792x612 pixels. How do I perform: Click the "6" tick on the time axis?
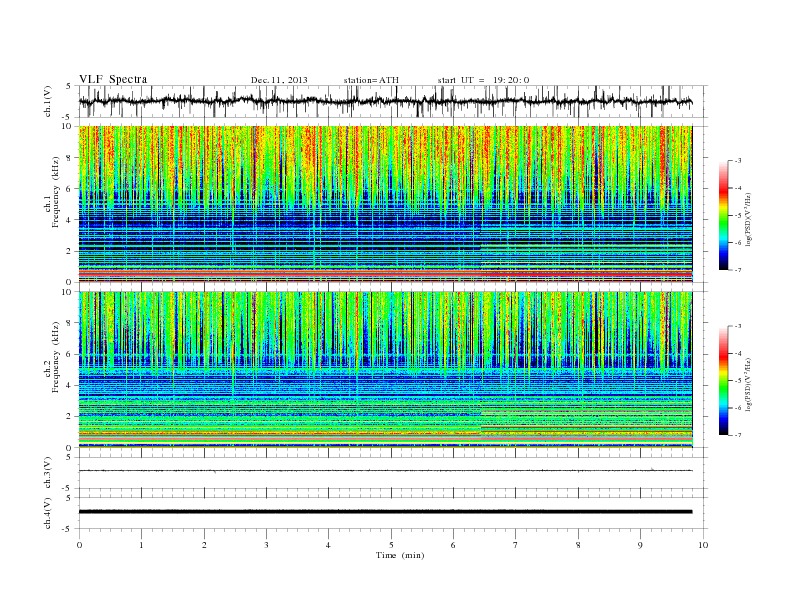pyautogui.click(x=453, y=545)
